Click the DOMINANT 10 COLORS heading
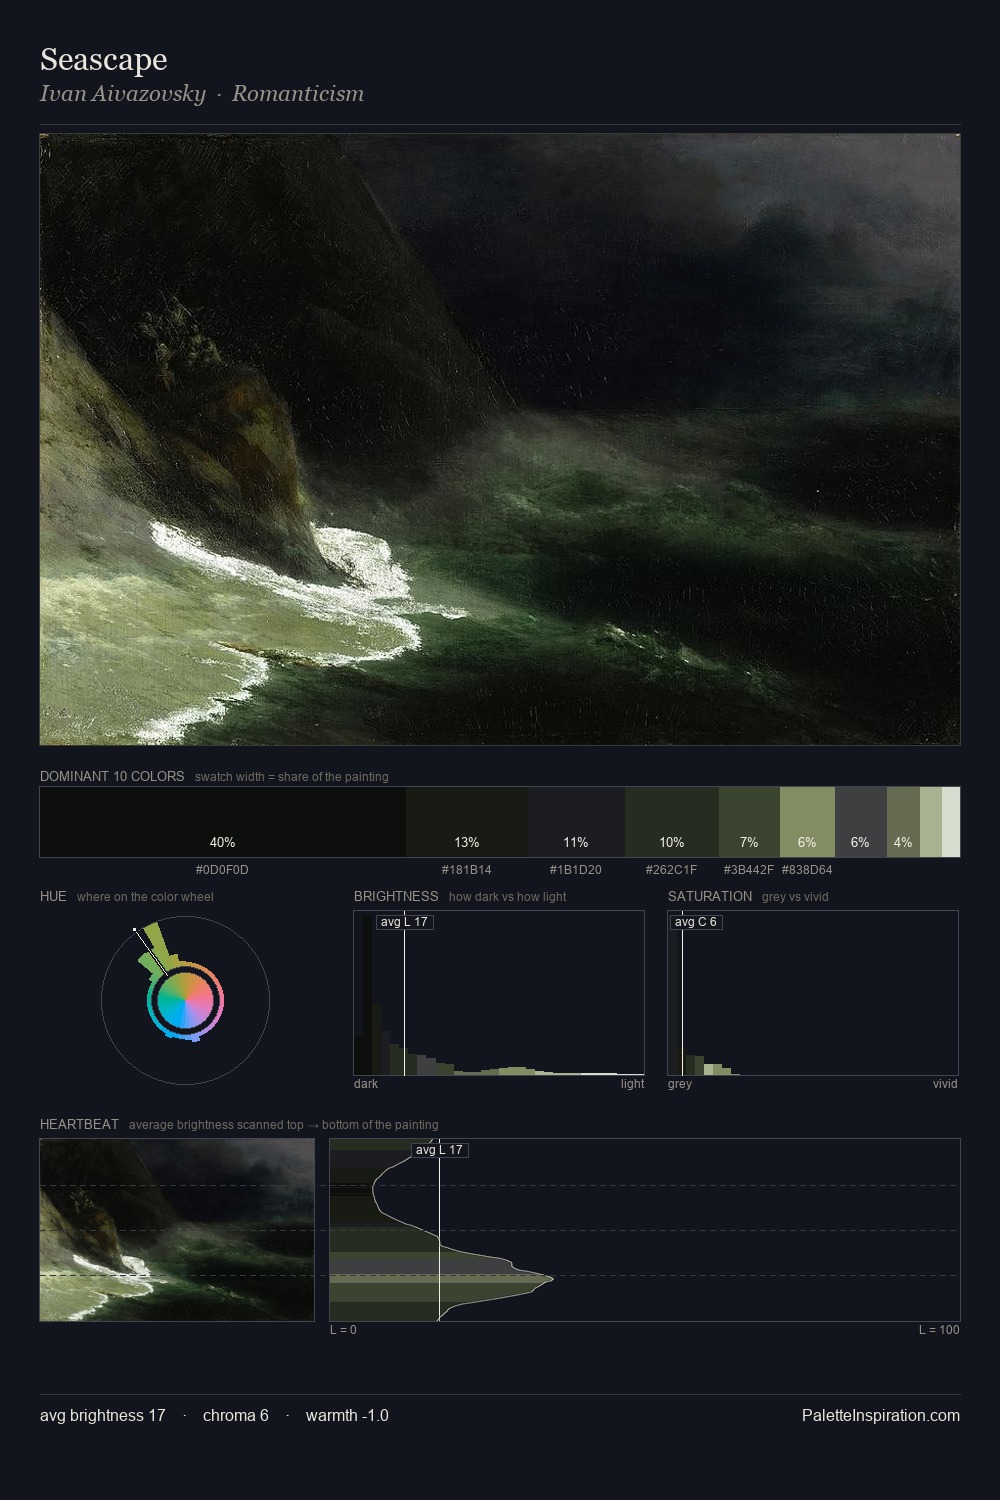Image resolution: width=1000 pixels, height=1500 pixels. coord(112,776)
